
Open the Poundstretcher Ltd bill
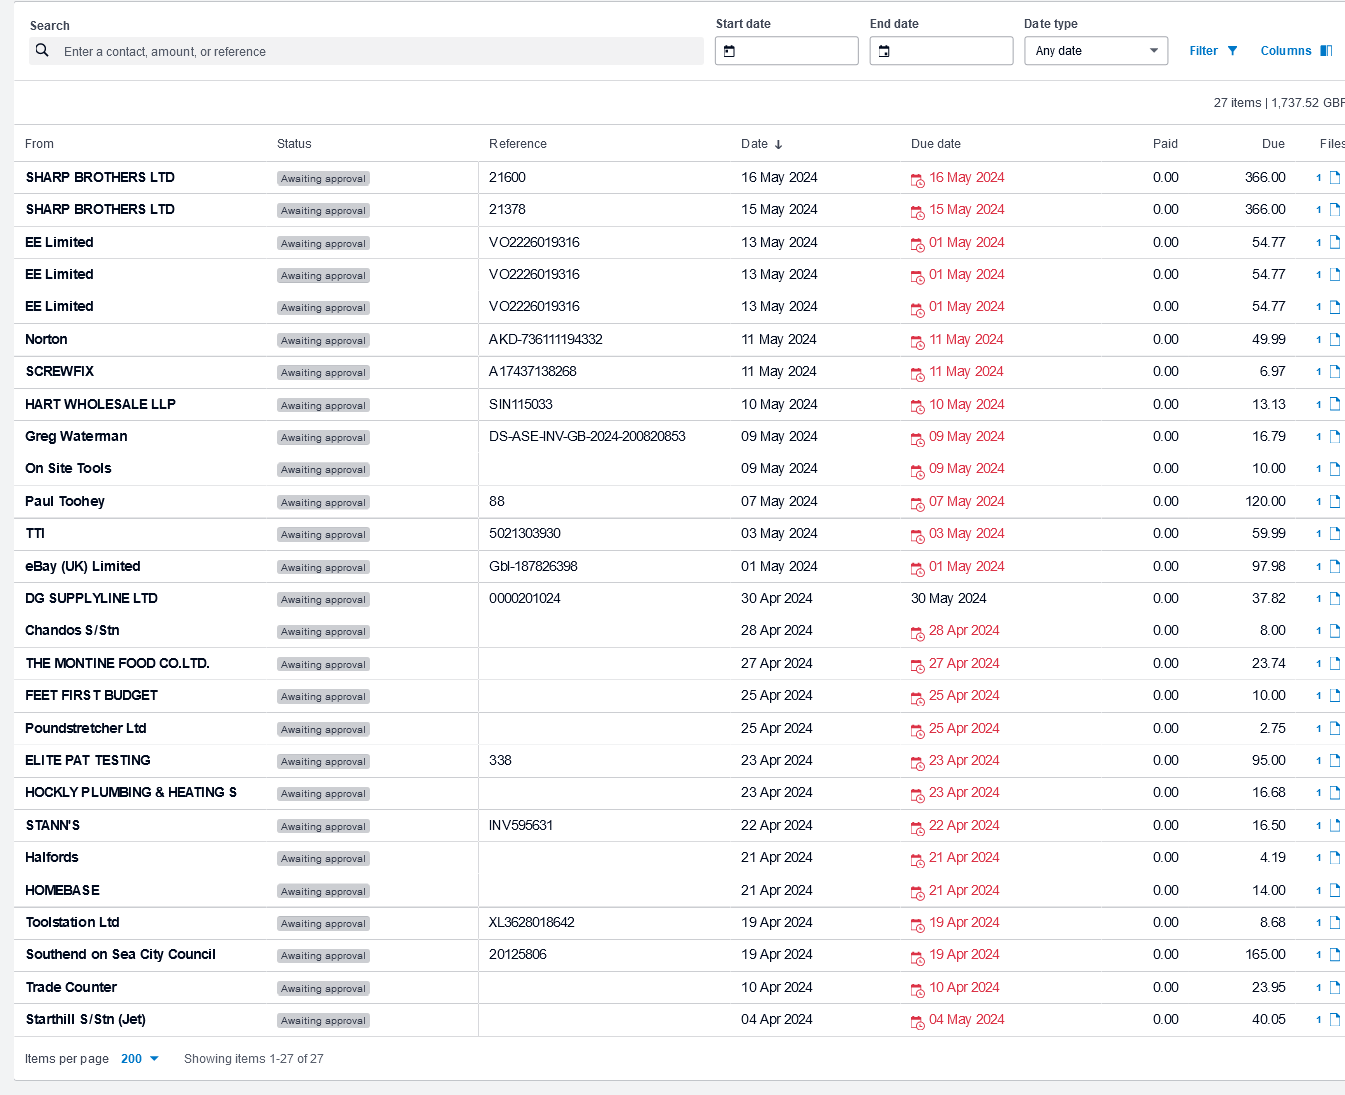86,728
